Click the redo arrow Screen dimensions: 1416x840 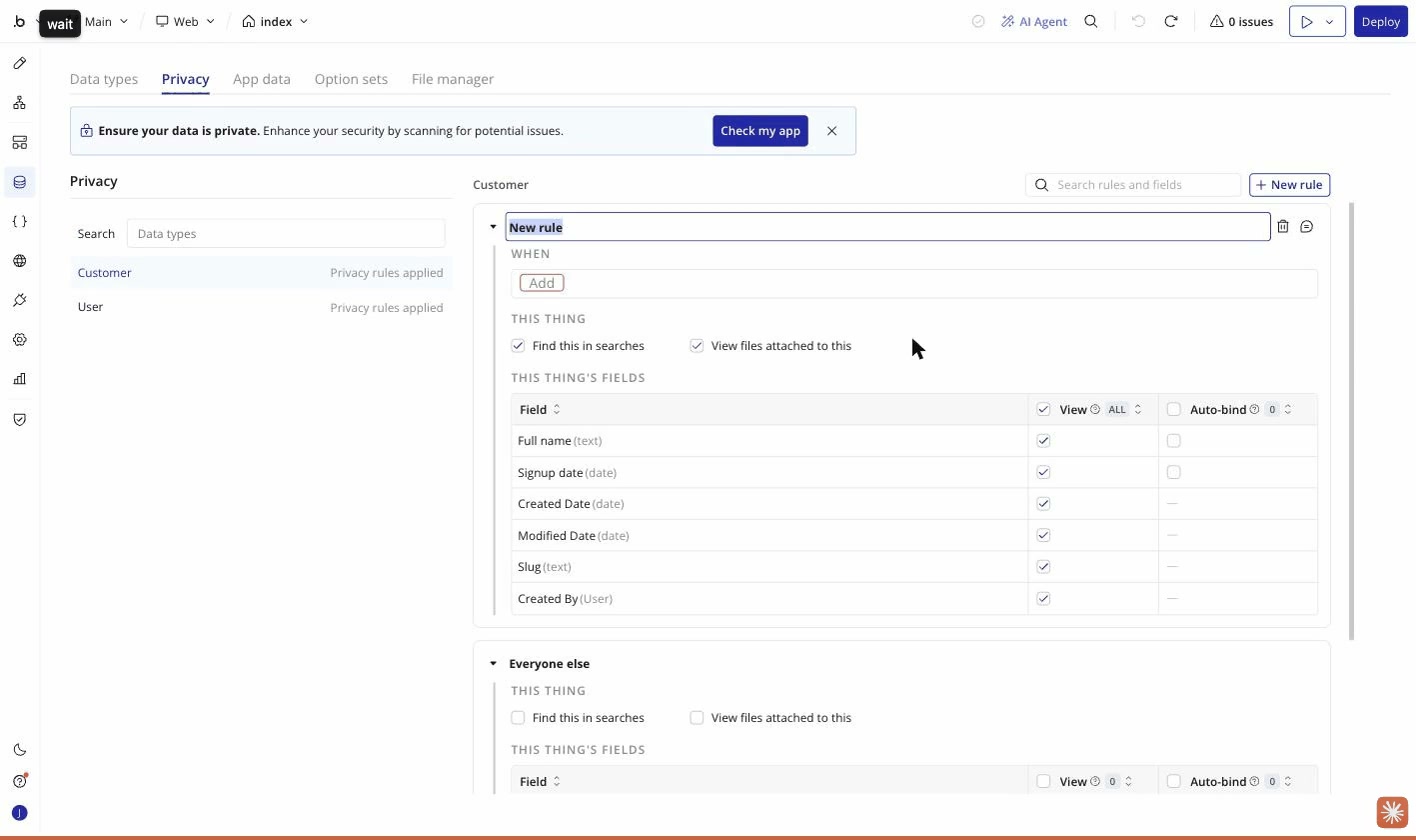pos(1171,21)
